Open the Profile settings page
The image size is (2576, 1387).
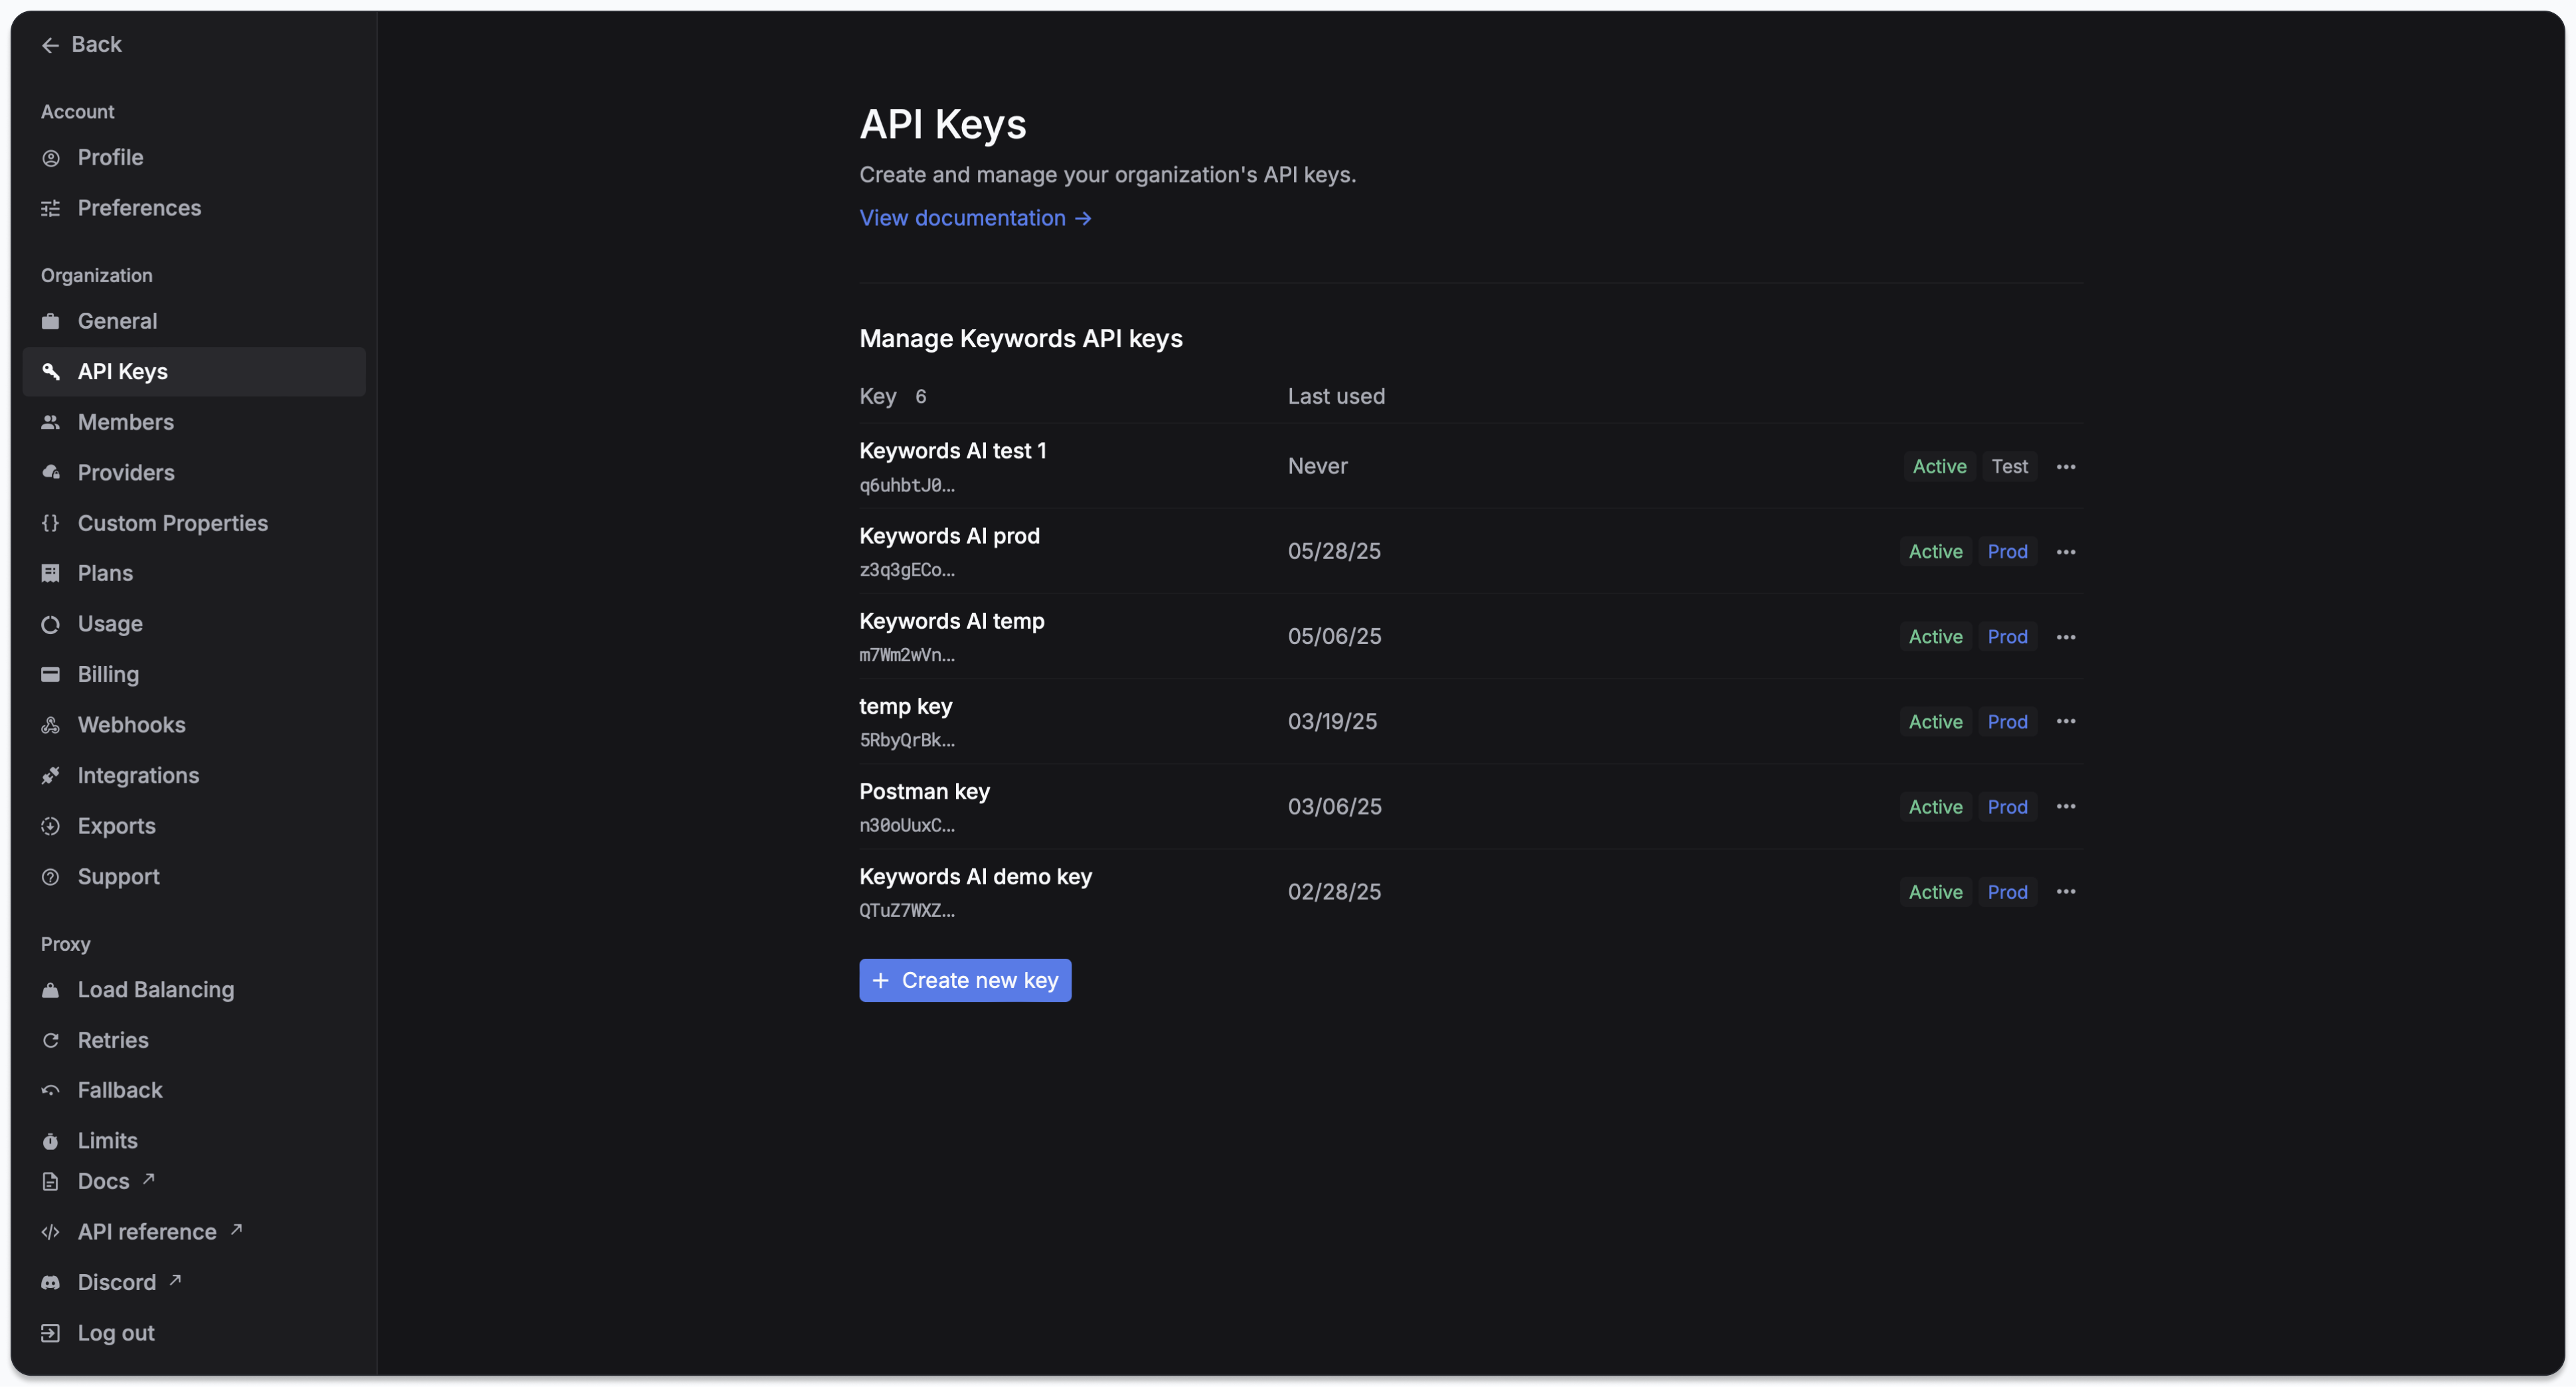pyautogui.click(x=194, y=158)
